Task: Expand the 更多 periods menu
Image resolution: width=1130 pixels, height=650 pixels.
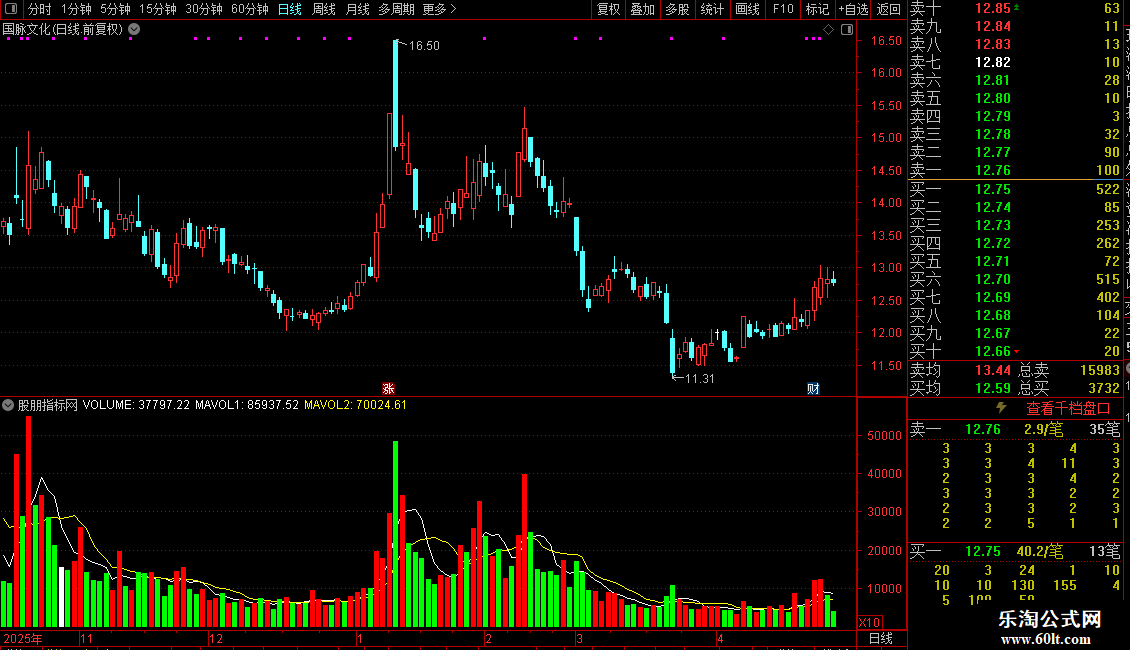Action: [x=439, y=9]
